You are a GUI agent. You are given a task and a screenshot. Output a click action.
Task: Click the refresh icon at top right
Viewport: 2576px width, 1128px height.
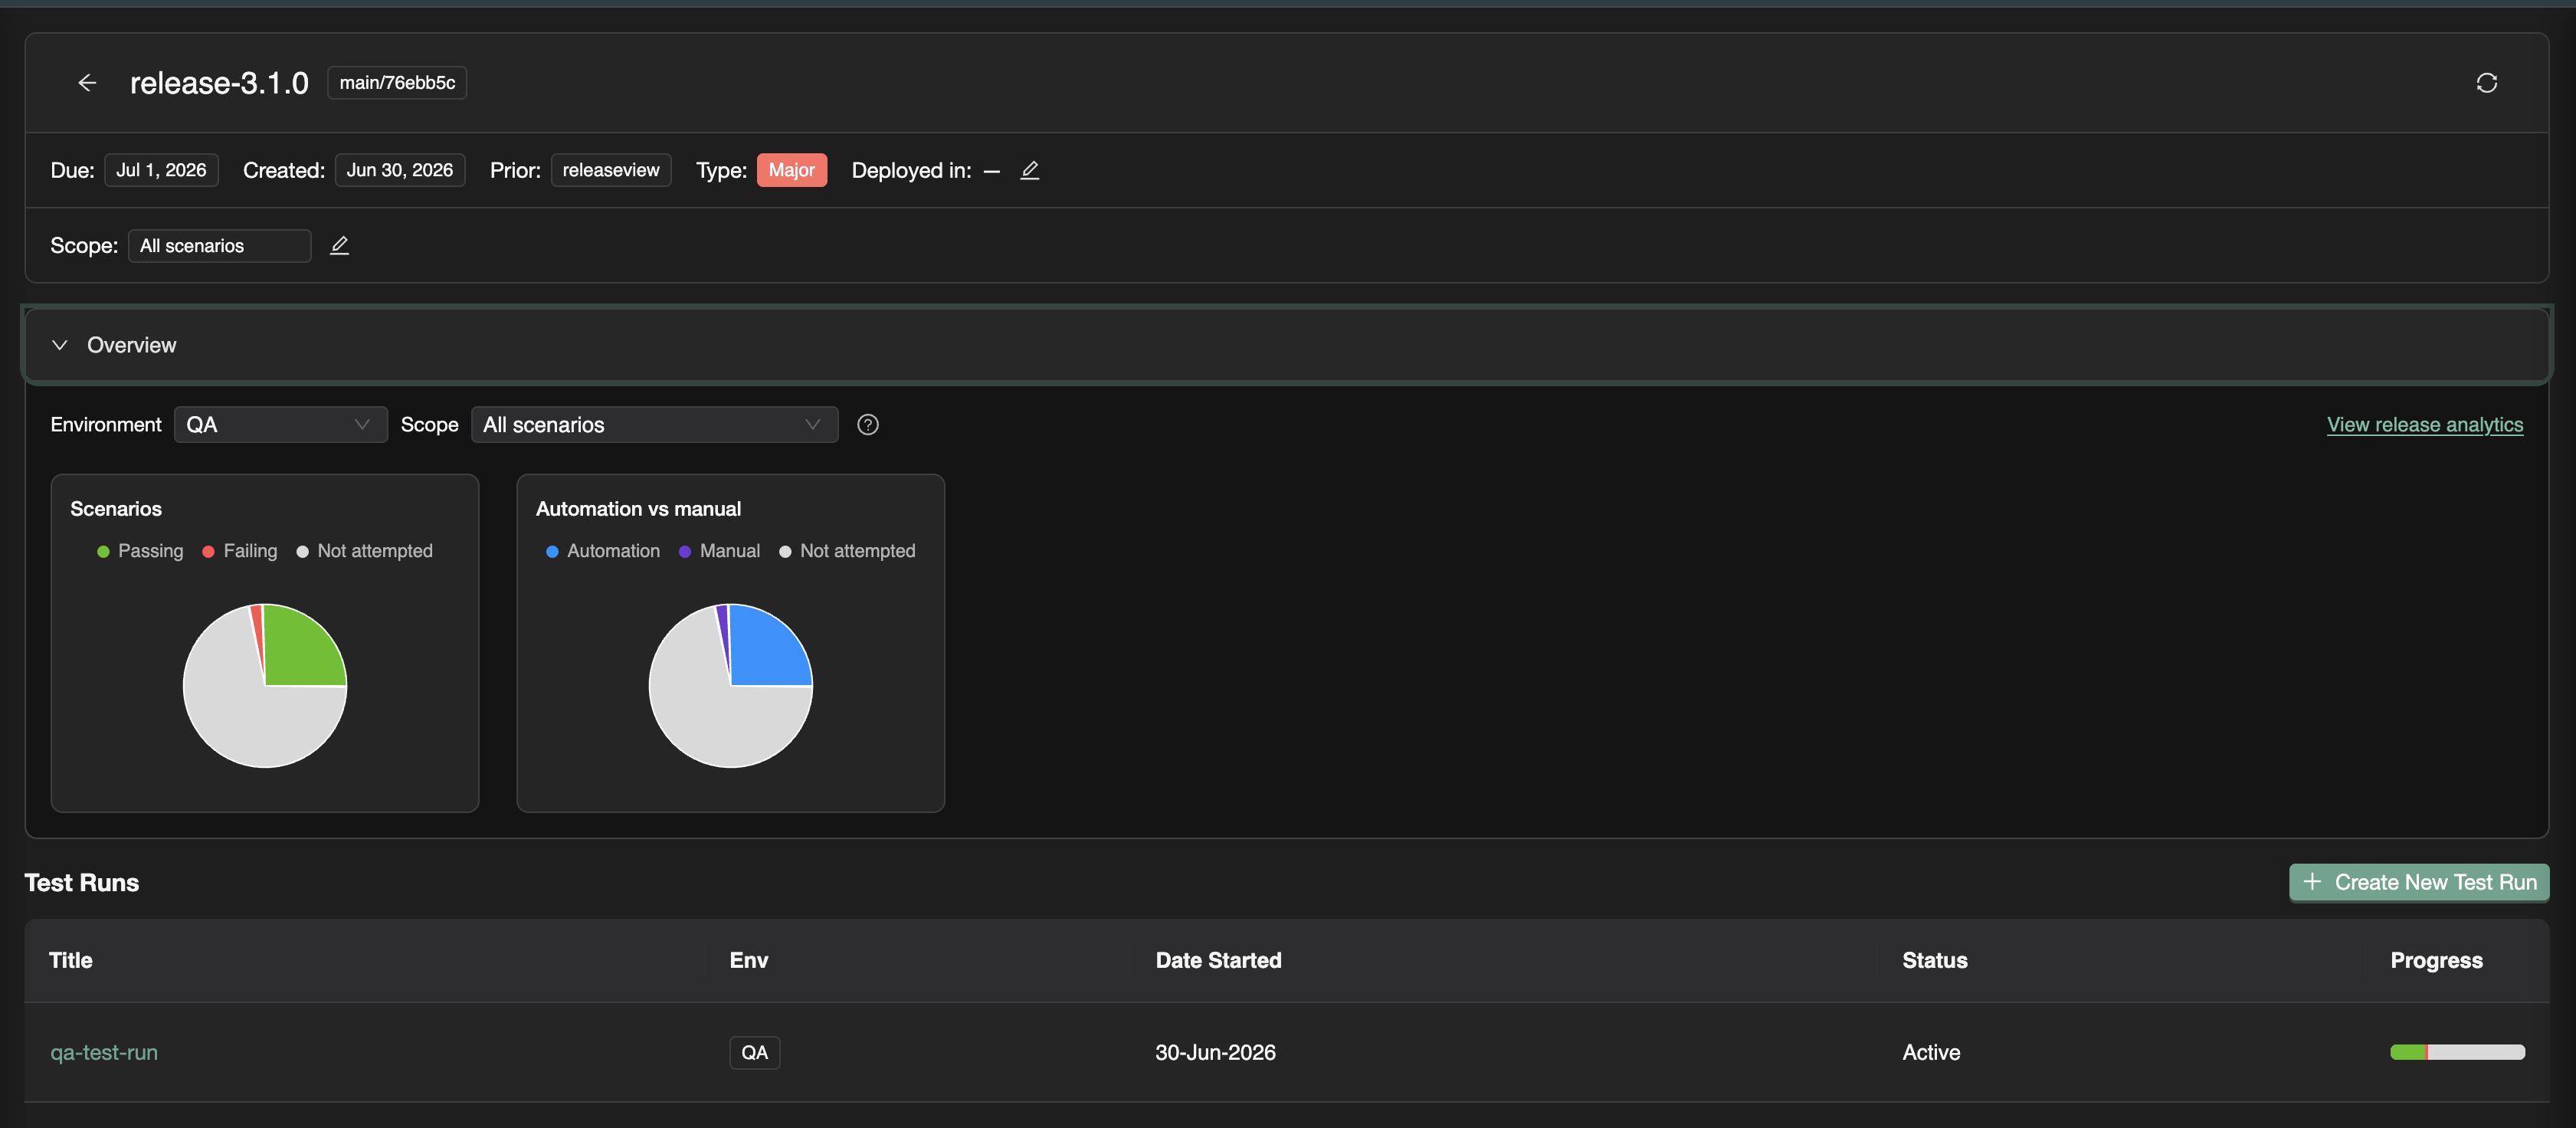click(x=2486, y=83)
